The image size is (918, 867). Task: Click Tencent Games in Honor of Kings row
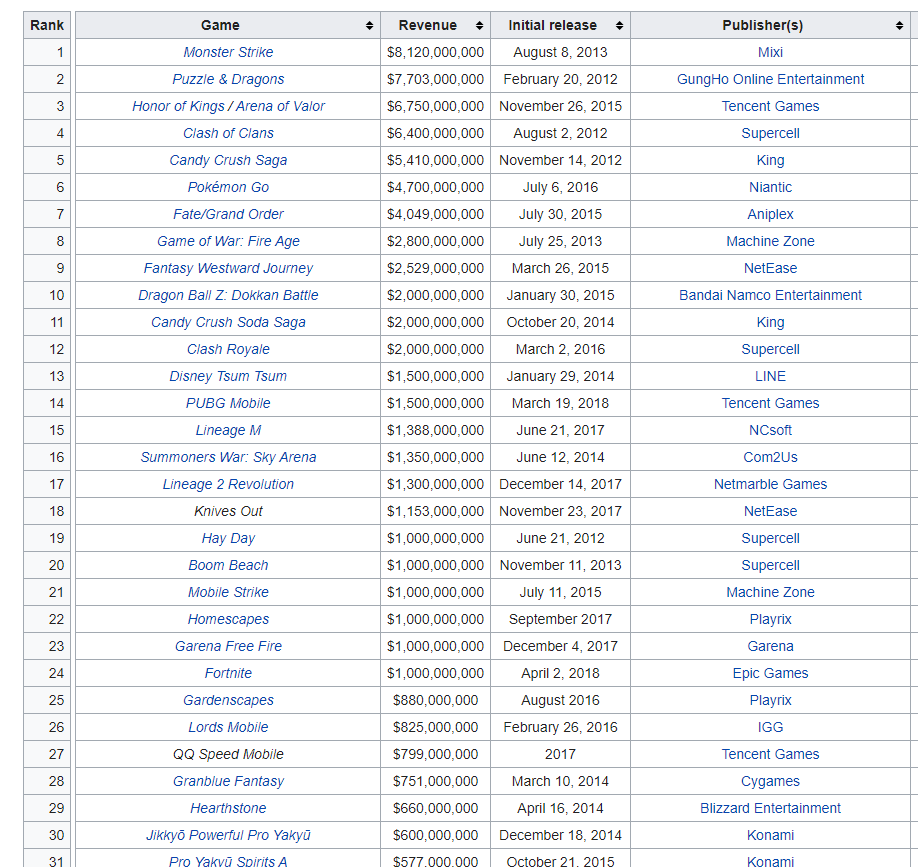click(x=770, y=106)
